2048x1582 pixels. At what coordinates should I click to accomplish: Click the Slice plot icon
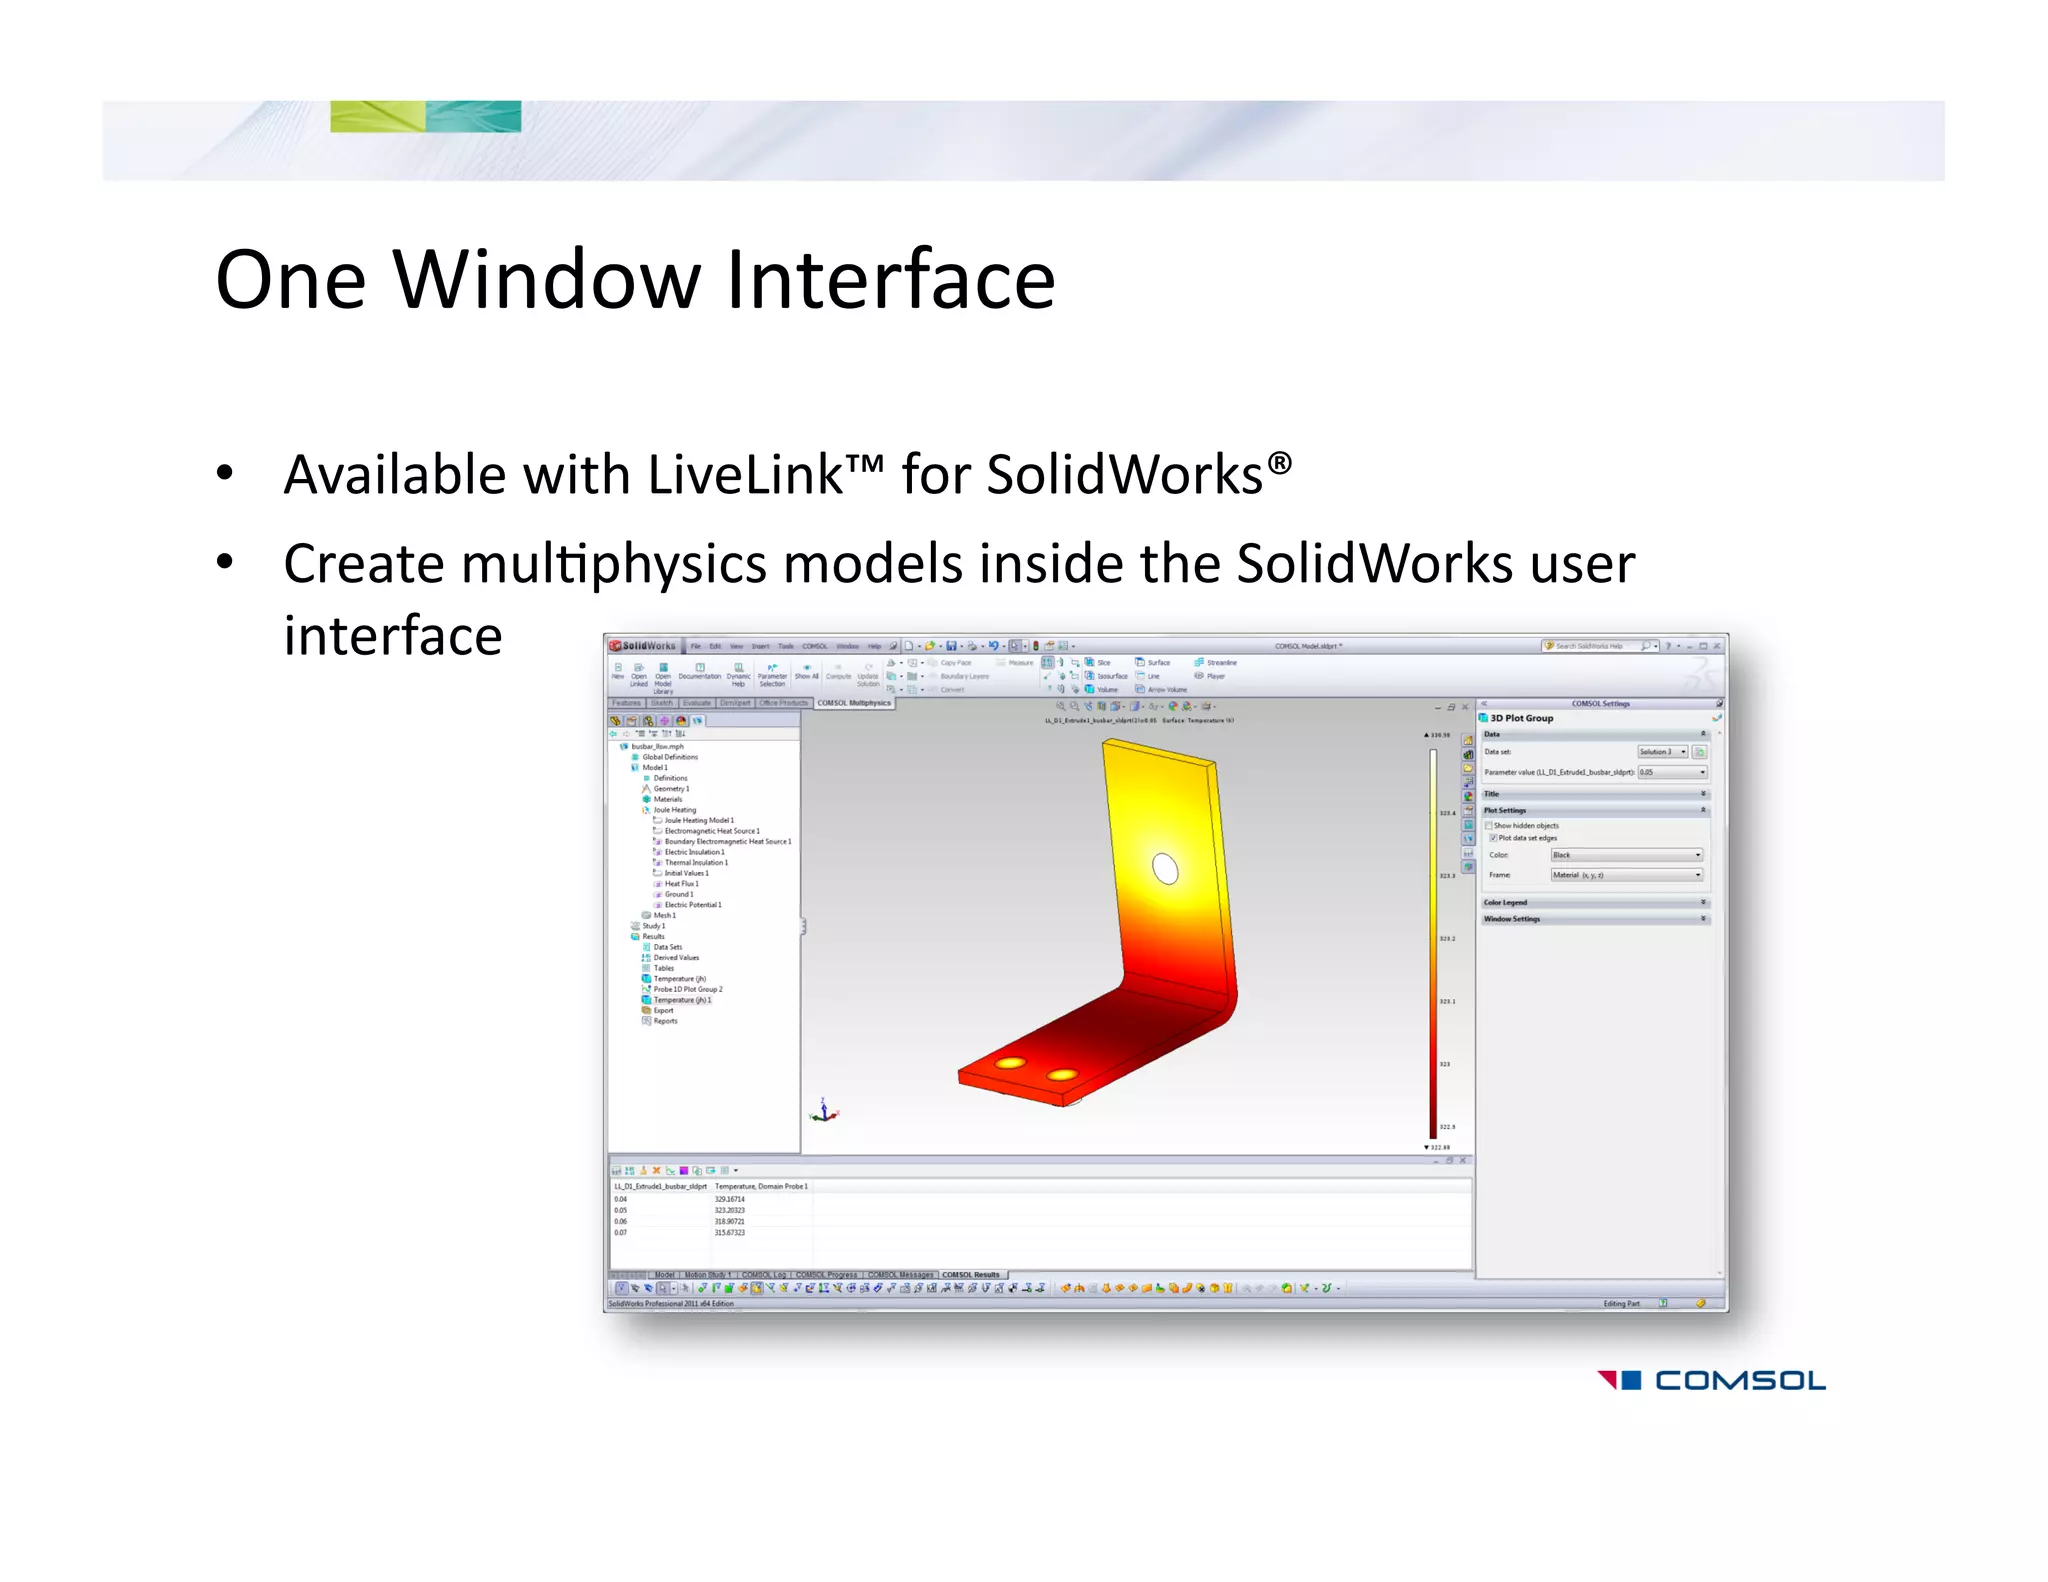(x=1090, y=662)
